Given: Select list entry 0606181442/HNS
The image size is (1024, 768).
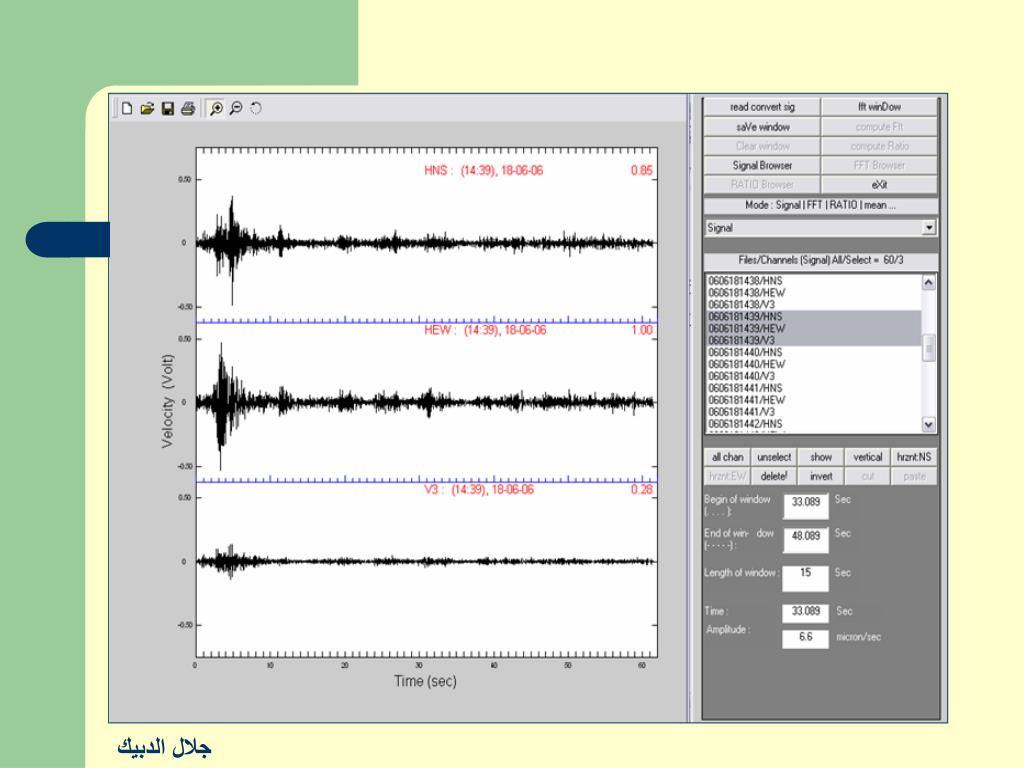Looking at the screenshot, I should 813,423.
